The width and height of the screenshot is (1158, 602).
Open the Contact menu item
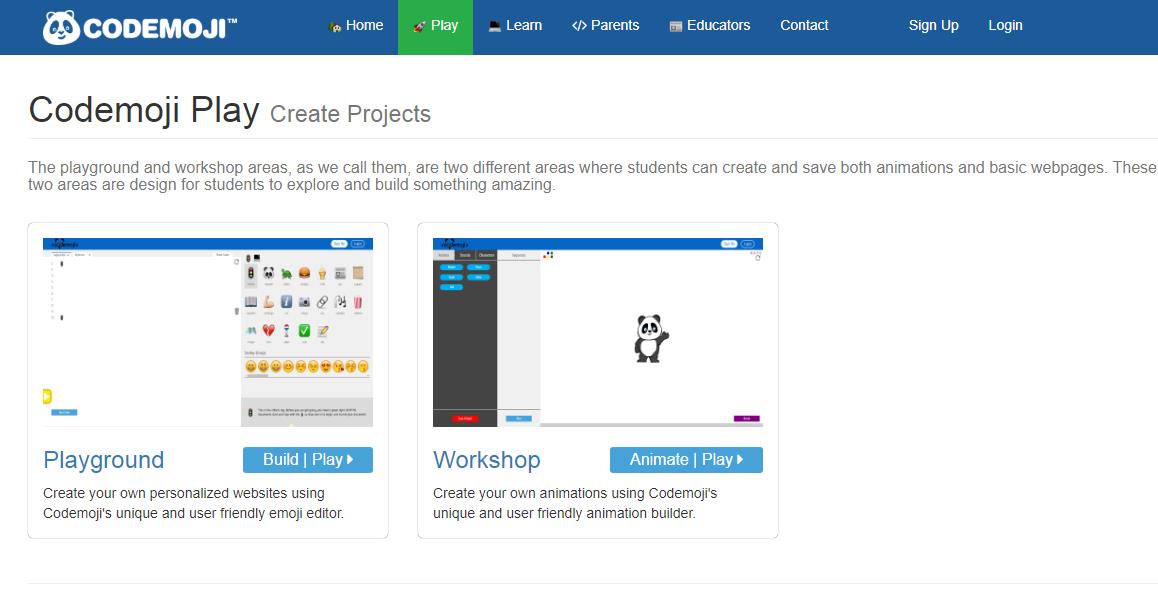click(804, 26)
